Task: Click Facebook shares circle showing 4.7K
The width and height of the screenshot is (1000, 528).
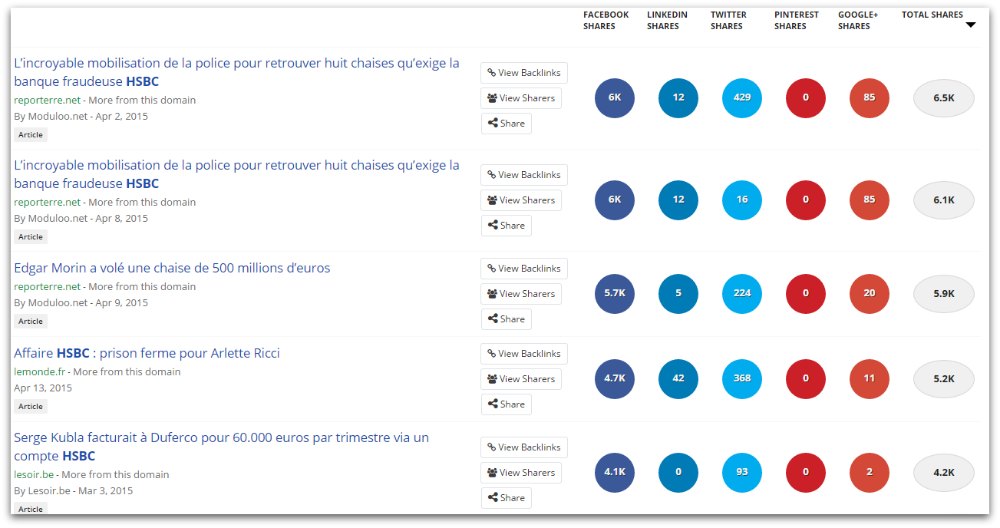Action: 614,378
